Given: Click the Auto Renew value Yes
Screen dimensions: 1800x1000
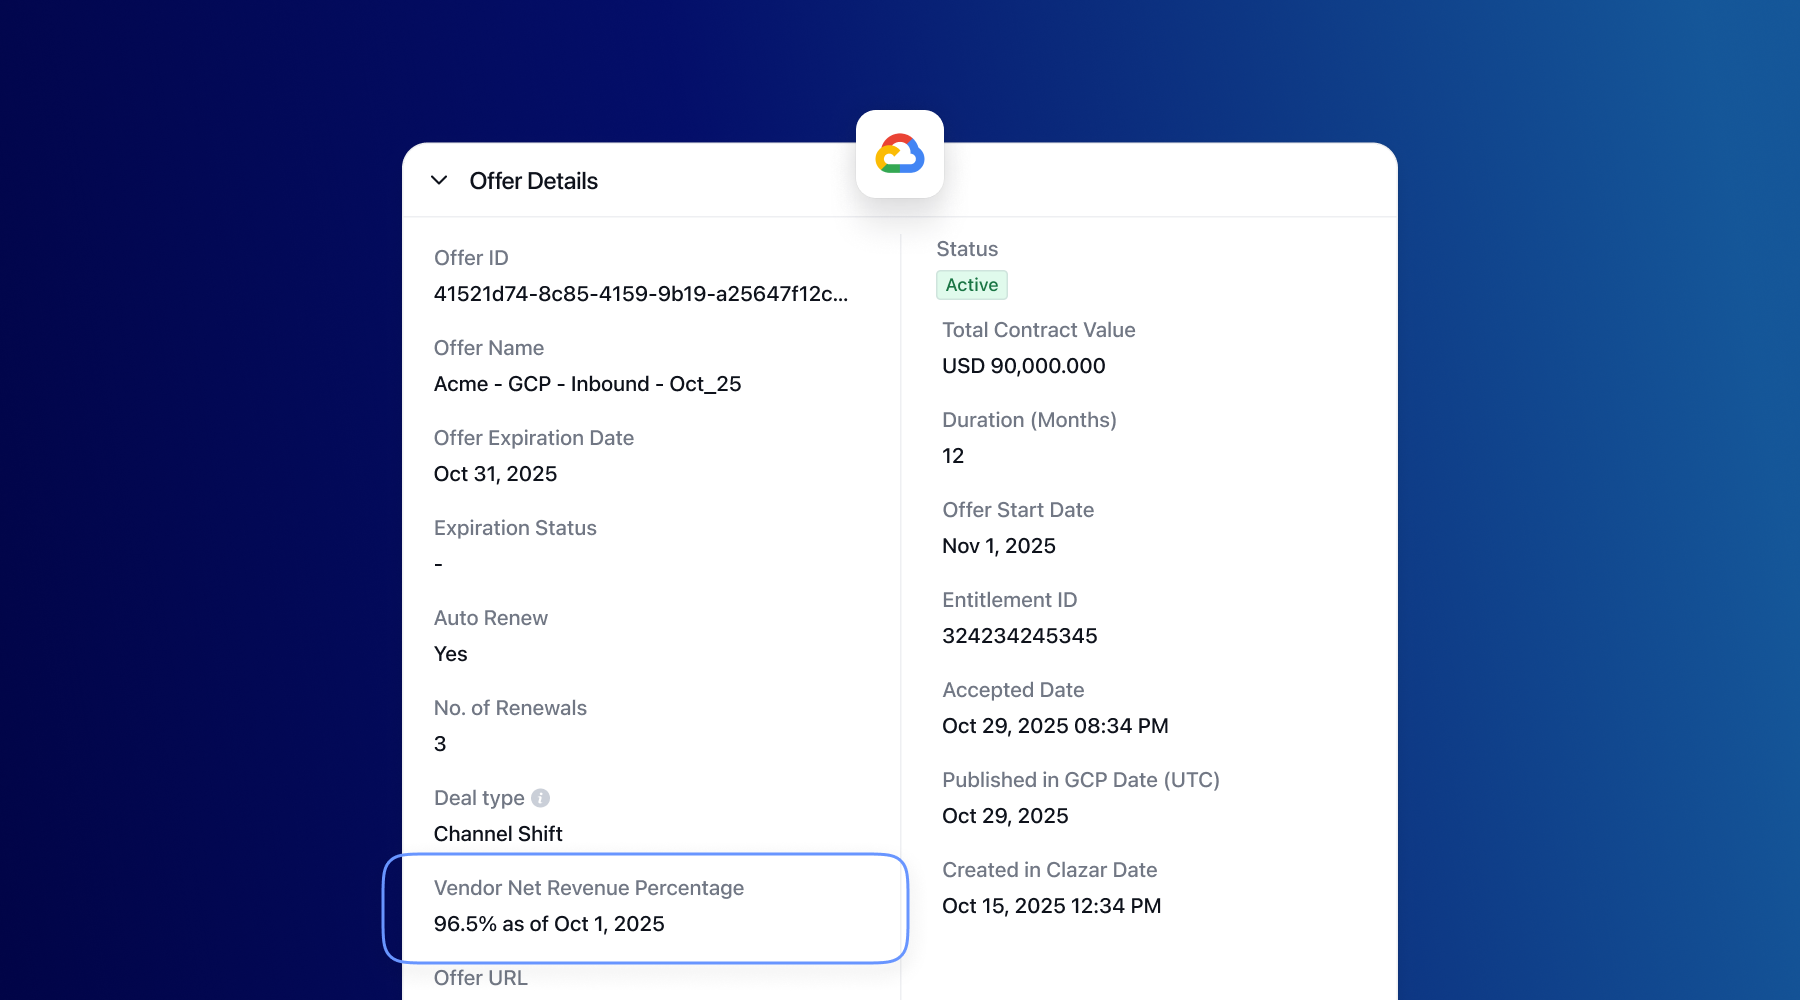Looking at the screenshot, I should (x=450, y=654).
